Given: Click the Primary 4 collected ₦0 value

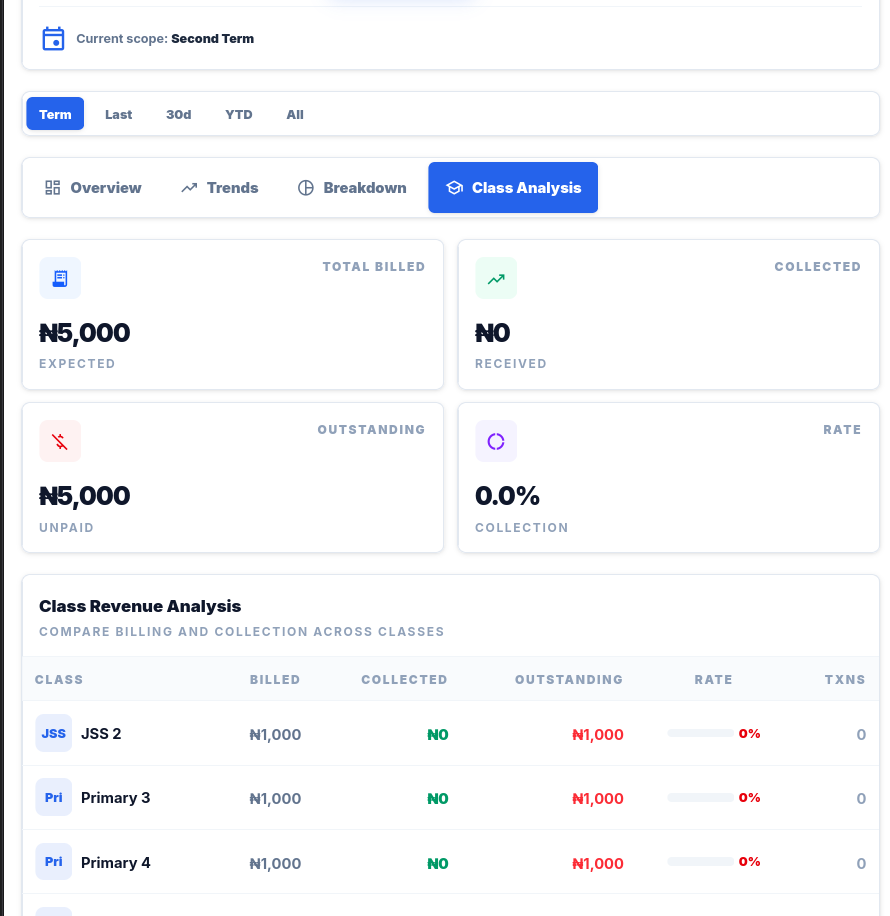Looking at the screenshot, I should [x=438, y=863].
